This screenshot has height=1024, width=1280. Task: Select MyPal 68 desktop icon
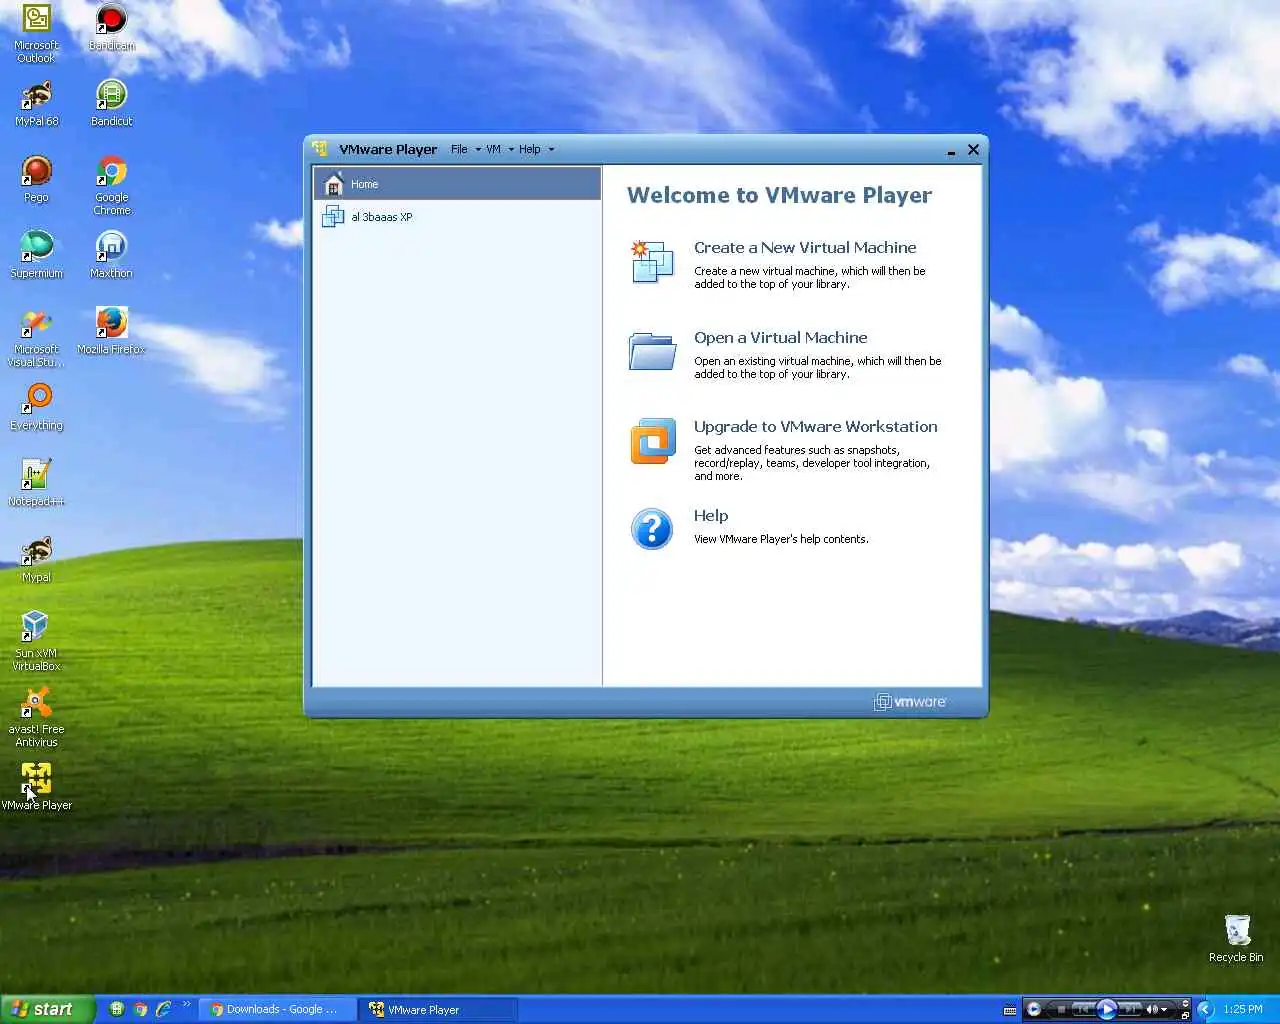pyautogui.click(x=37, y=104)
